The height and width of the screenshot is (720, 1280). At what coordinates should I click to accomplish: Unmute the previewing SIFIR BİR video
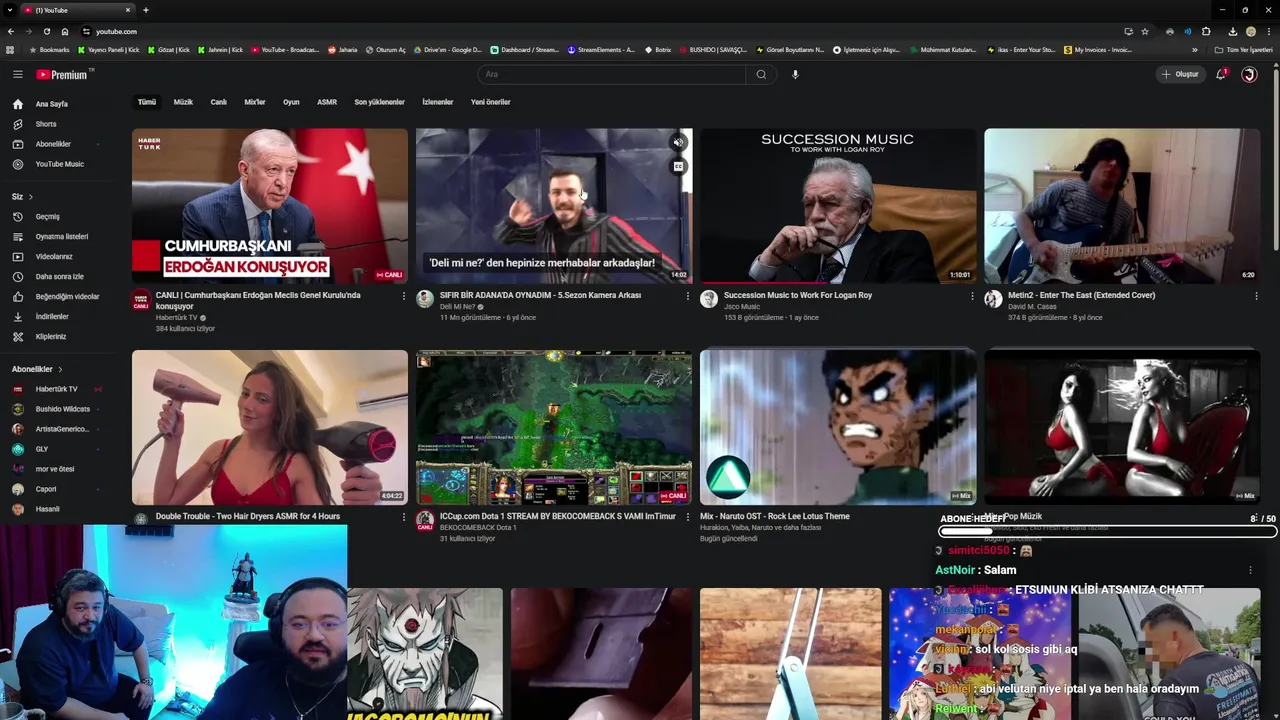point(678,143)
